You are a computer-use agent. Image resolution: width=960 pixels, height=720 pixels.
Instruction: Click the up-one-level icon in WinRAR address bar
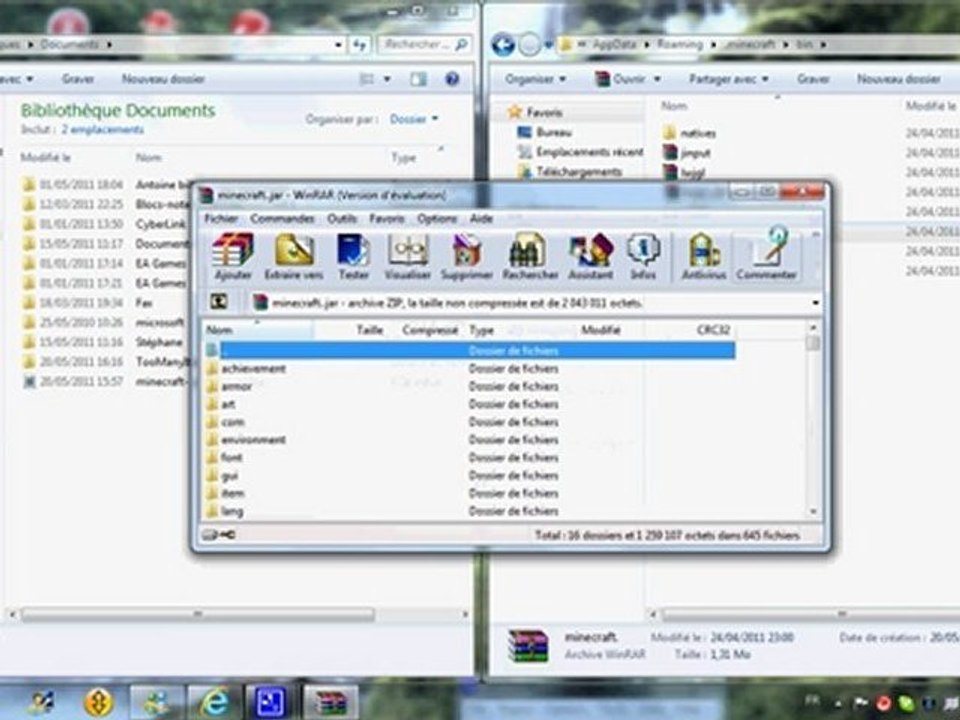pos(219,301)
